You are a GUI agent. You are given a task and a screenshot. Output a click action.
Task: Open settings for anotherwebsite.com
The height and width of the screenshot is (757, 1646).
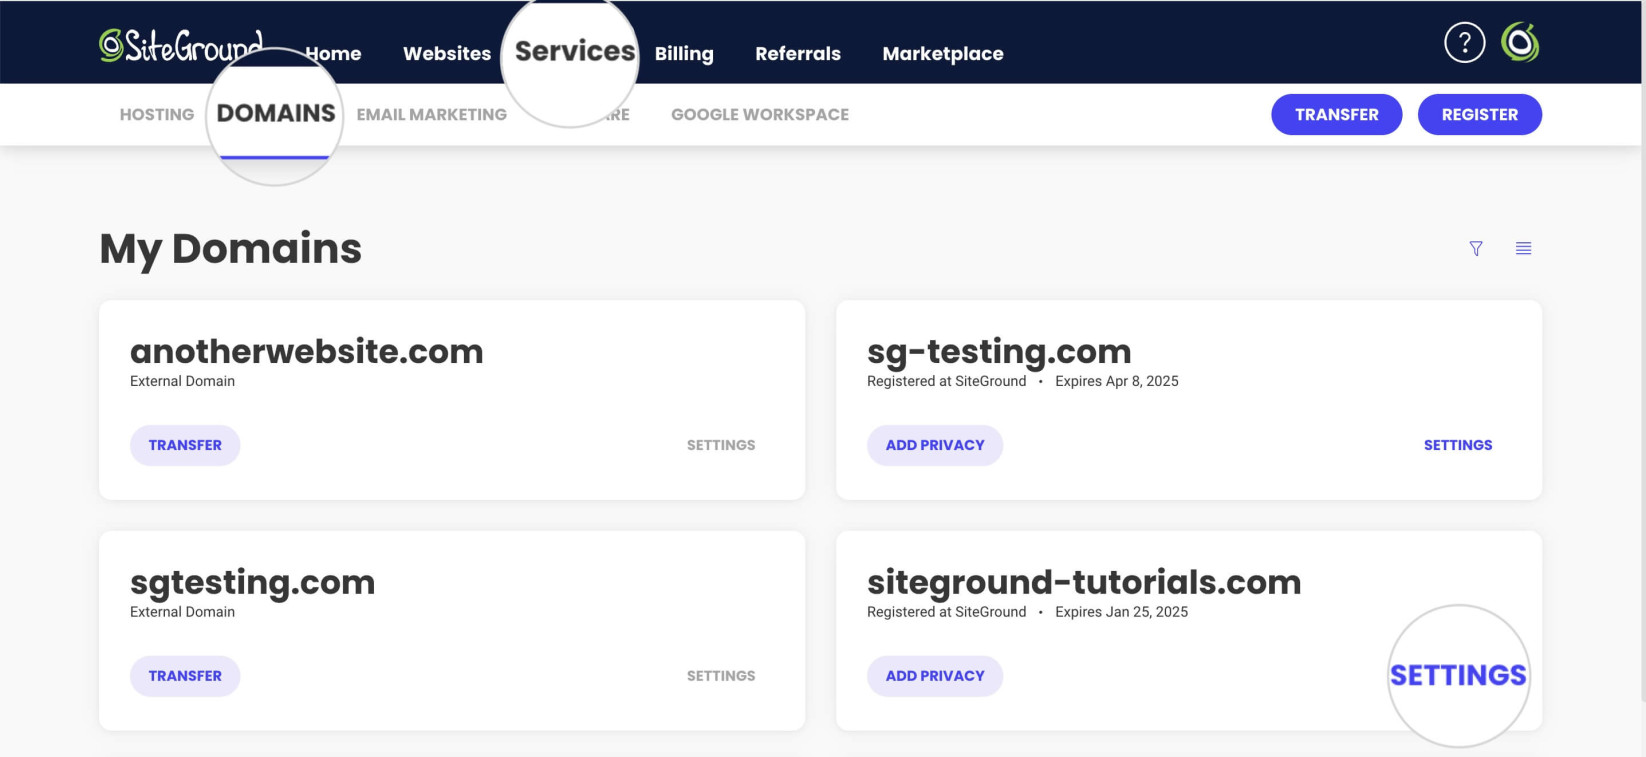(x=721, y=445)
